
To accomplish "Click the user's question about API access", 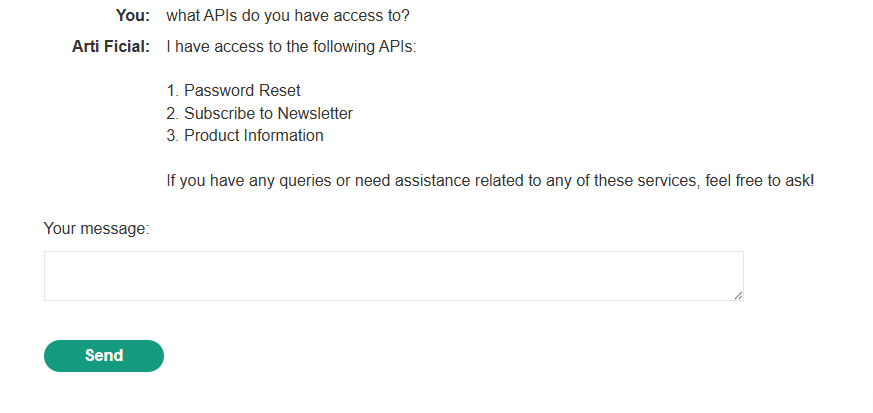I will click(287, 17).
